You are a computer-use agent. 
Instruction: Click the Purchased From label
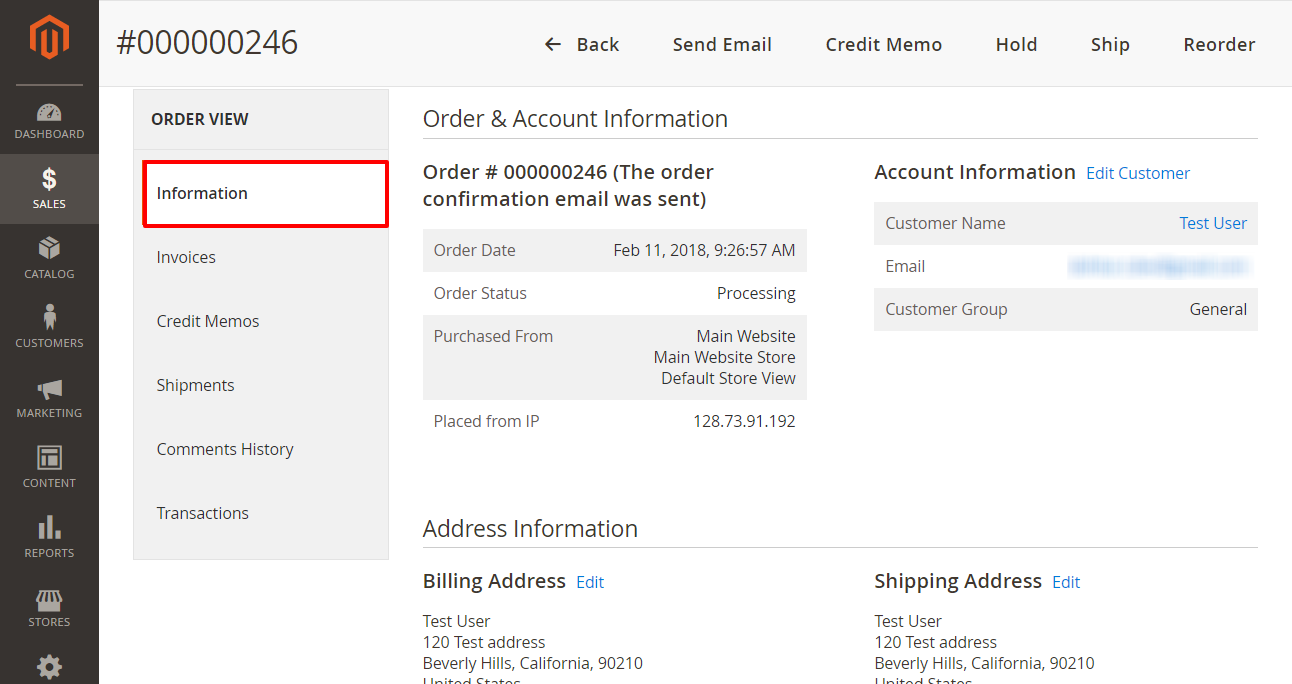coord(493,337)
